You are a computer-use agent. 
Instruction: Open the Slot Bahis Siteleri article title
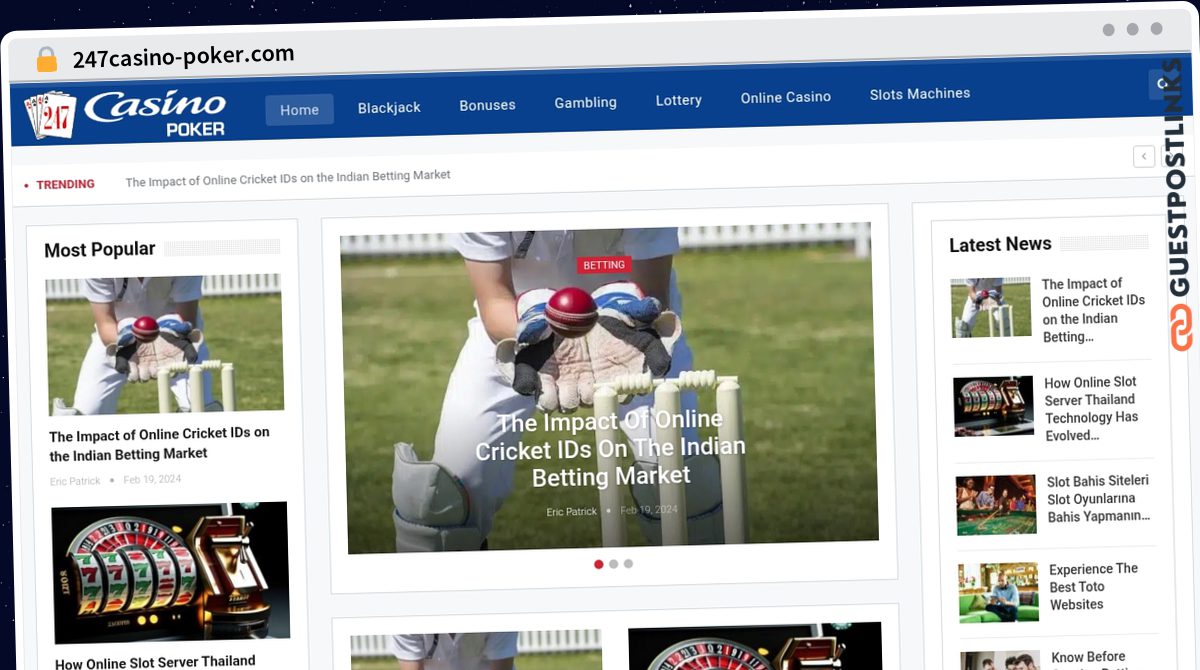coord(1099,499)
